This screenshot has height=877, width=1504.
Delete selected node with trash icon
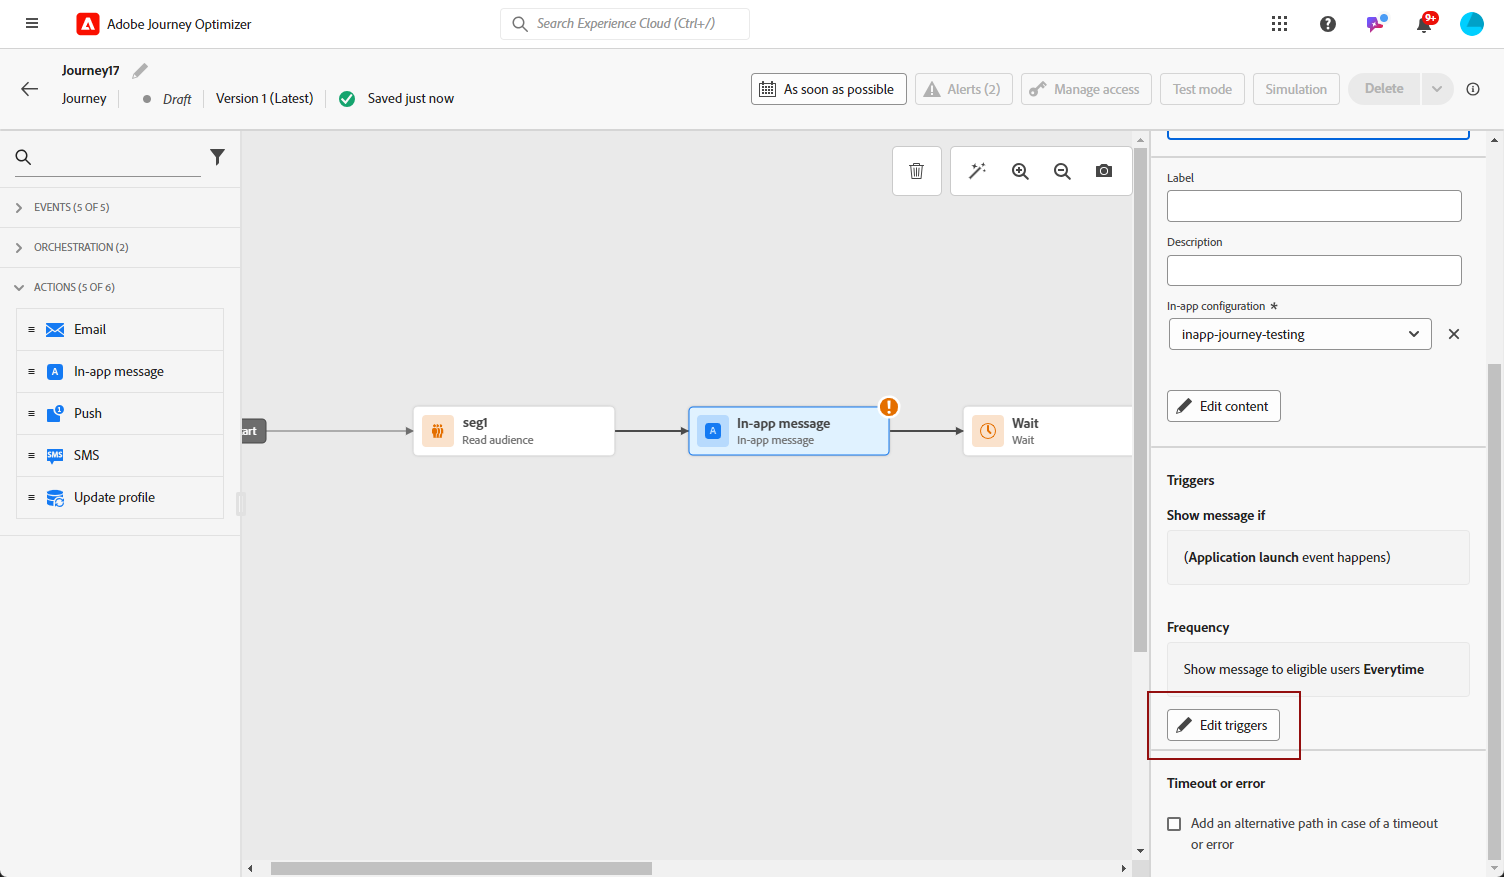pos(916,171)
